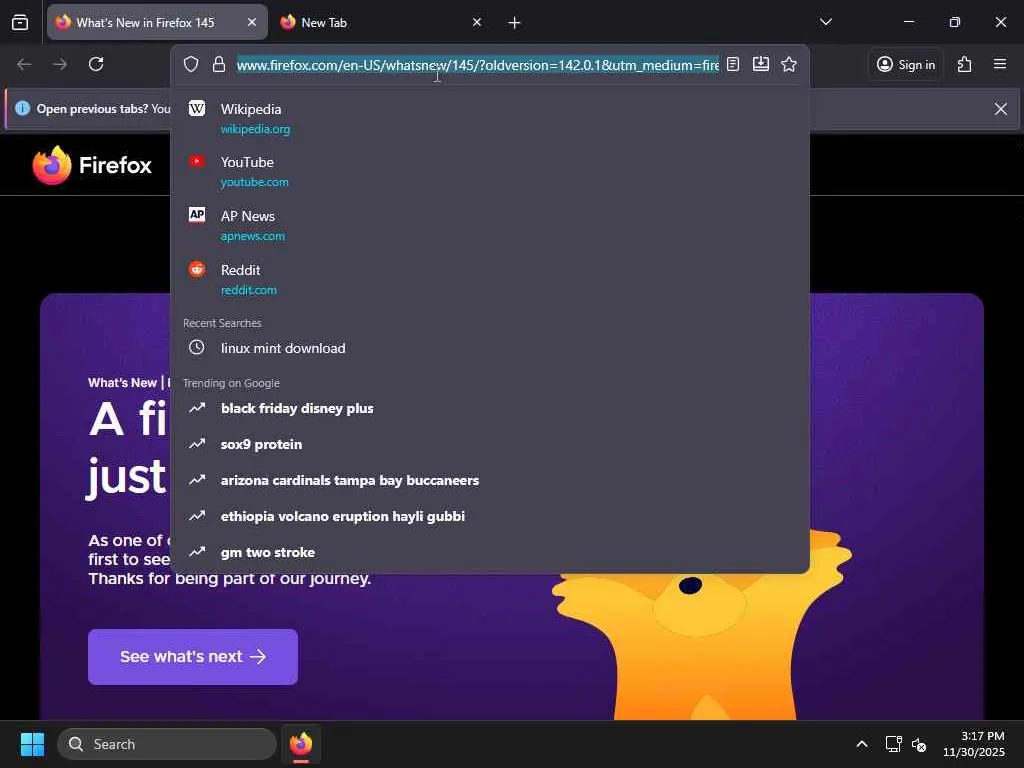The width and height of the screenshot is (1024, 768).
Task: Click the clock history icon
Action: coord(197,347)
